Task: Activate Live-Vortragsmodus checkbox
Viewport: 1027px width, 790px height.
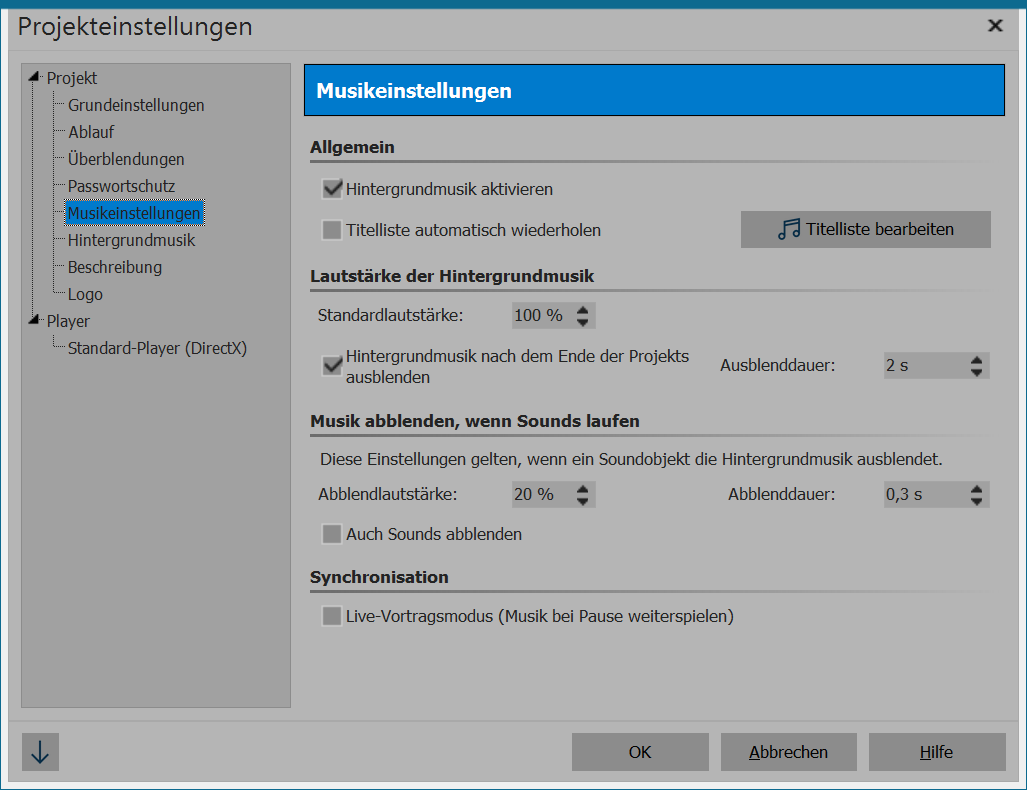Action: tap(331, 617)
